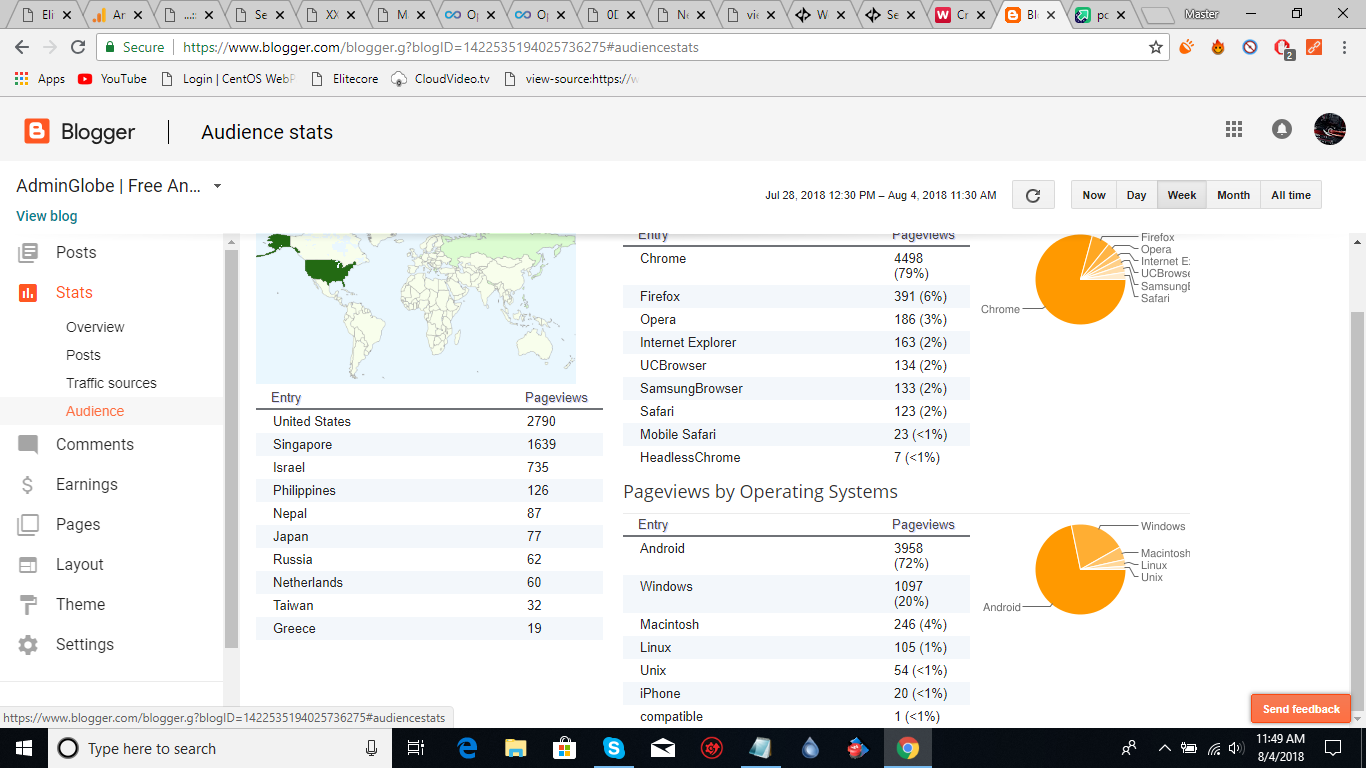Screen dimensions: 1366x768
Task: Open the Elitecore bookmark
Action: click(344, 79)
